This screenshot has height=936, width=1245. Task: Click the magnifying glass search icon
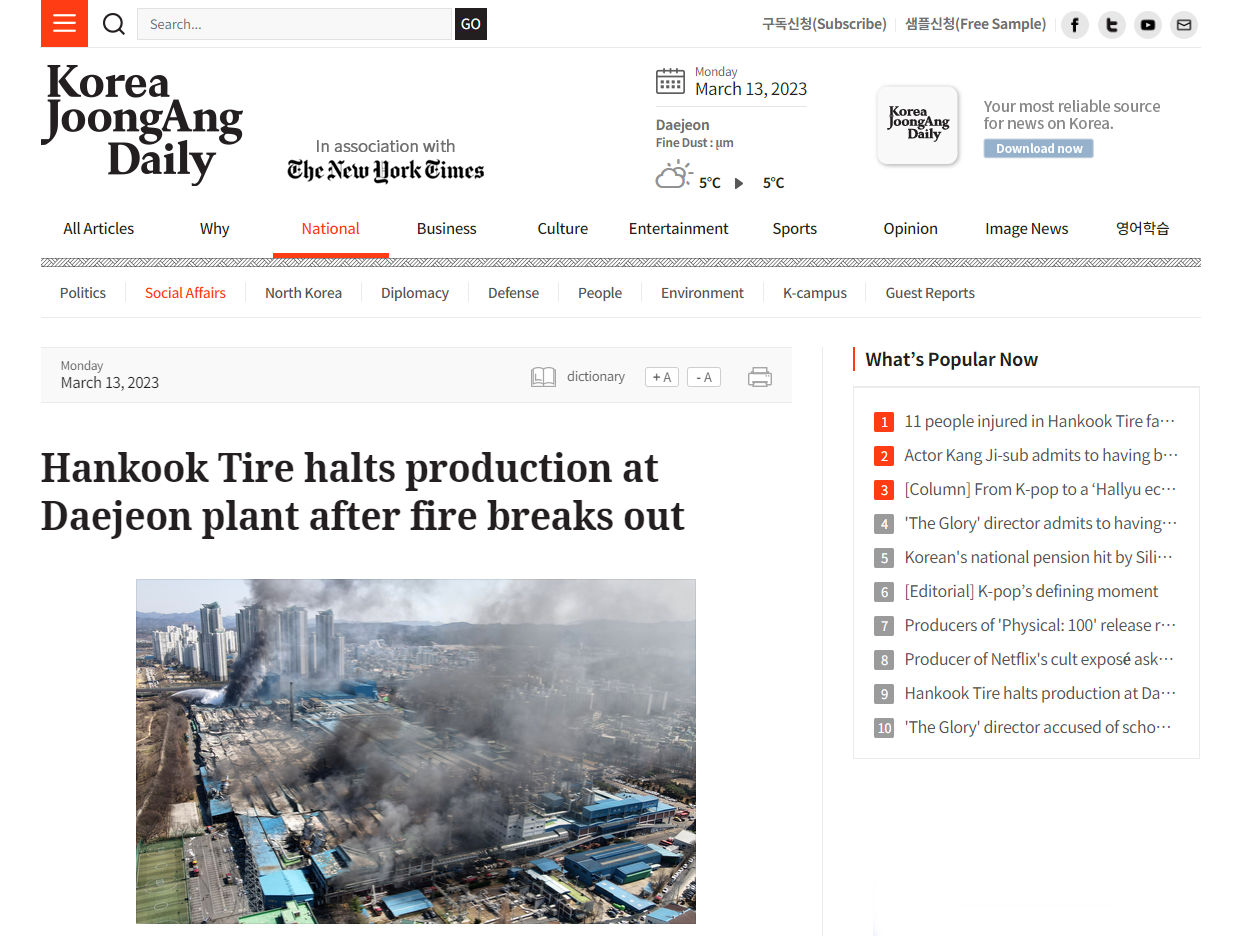[114, 24]
